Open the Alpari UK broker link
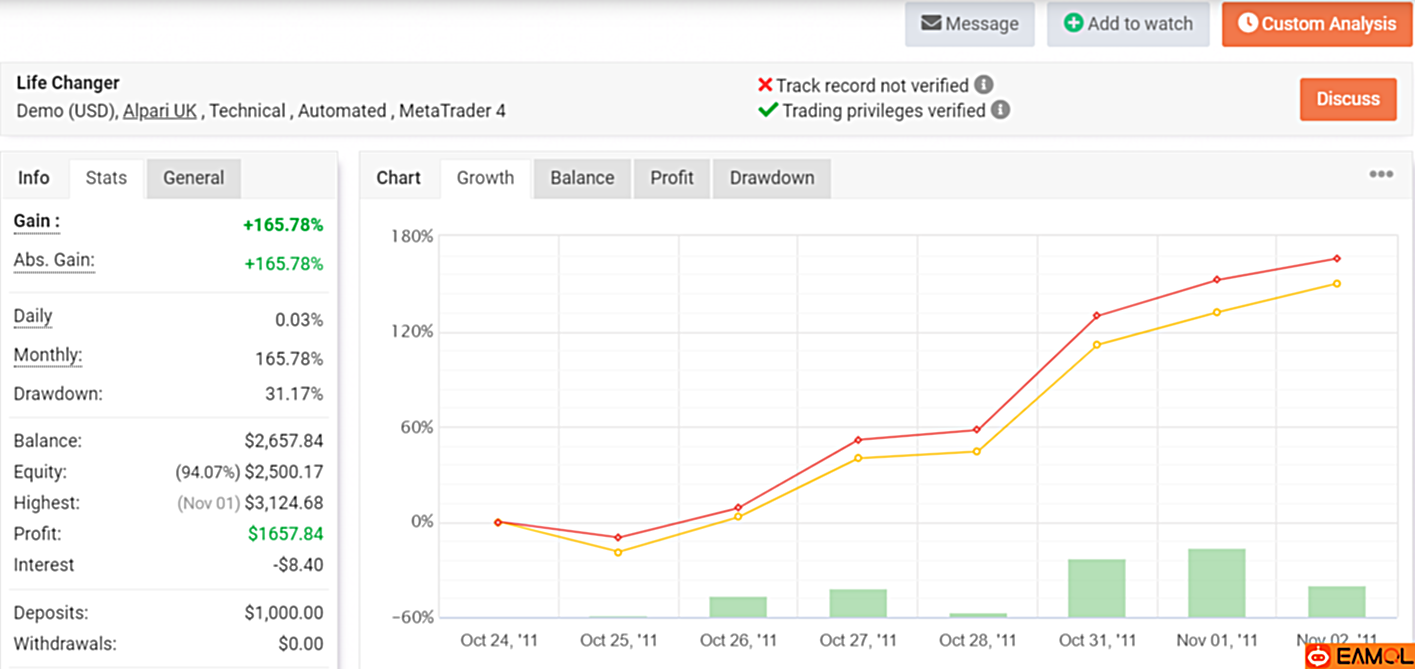Image resolution: width=1415 pixels, height=669 pixels. pyautogui.click(x=159, y=111)
